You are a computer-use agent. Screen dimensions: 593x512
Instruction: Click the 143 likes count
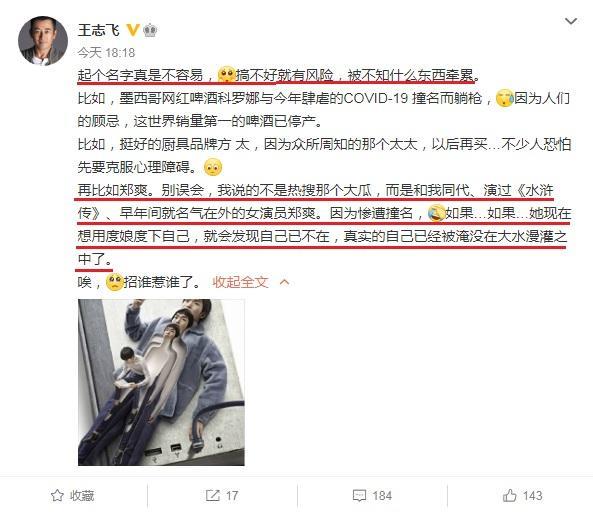[x=532, y=495]
